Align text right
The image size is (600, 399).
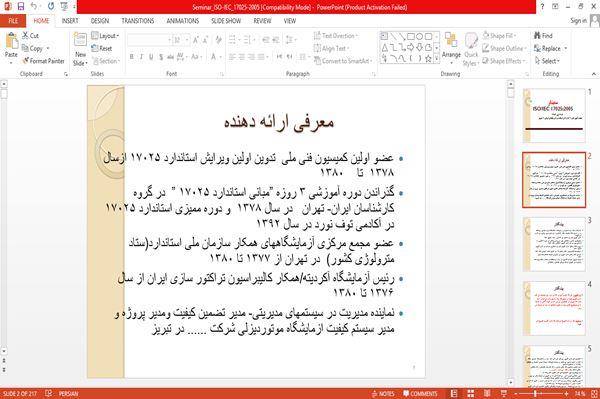(x=251, y=57)
